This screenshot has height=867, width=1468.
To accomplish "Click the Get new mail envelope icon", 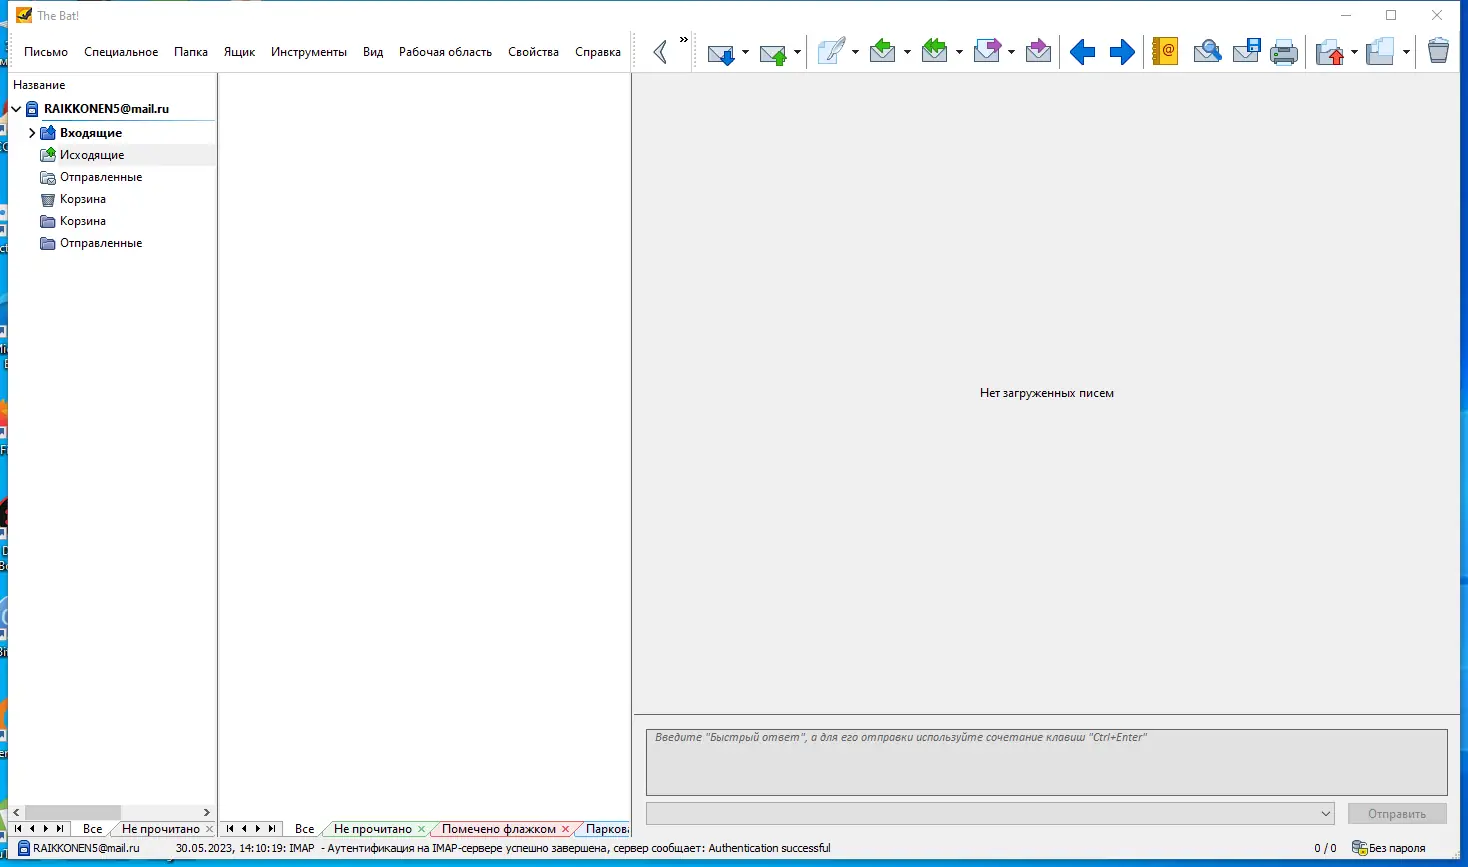I will coord(720,52).
